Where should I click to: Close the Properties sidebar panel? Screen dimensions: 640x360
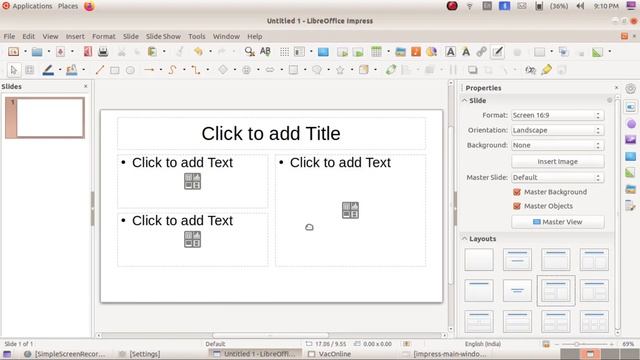pos(616,88)
